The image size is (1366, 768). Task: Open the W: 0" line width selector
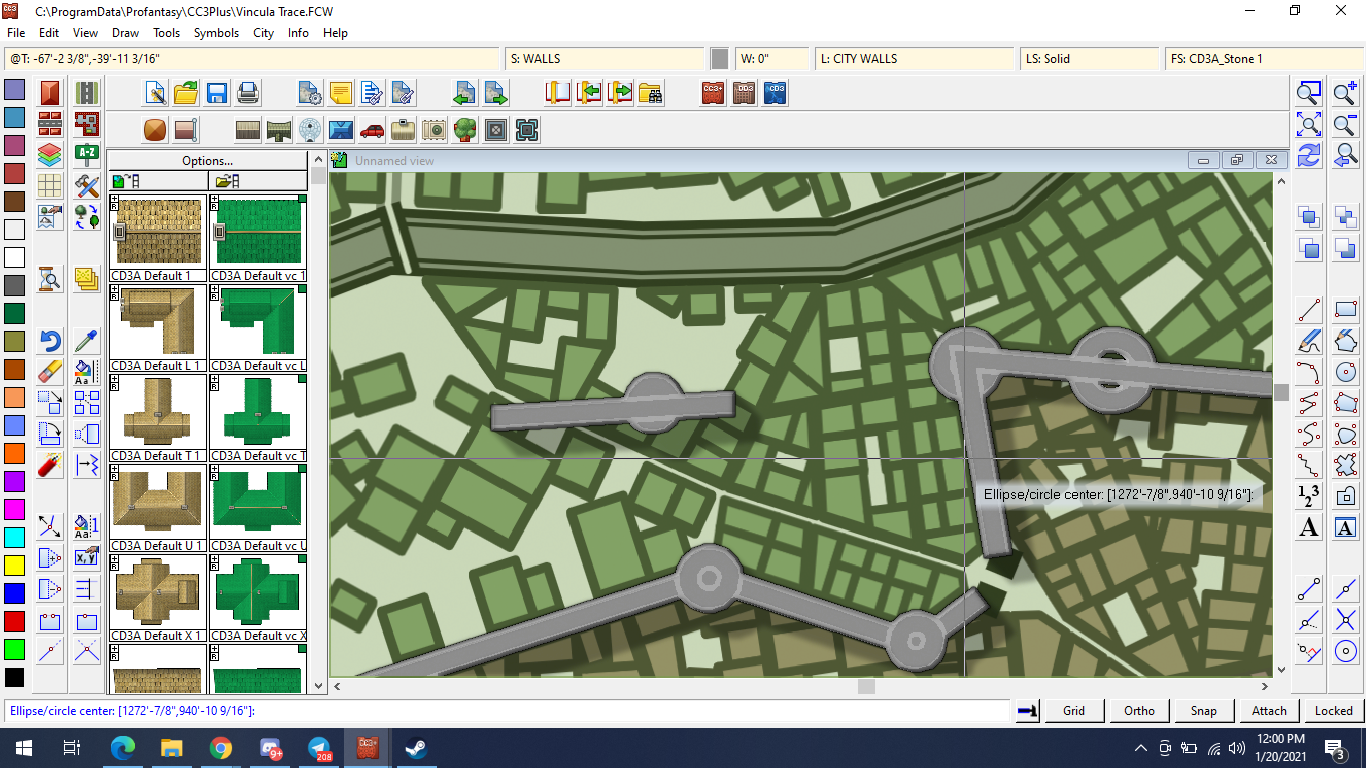click(x=771, y=59)
